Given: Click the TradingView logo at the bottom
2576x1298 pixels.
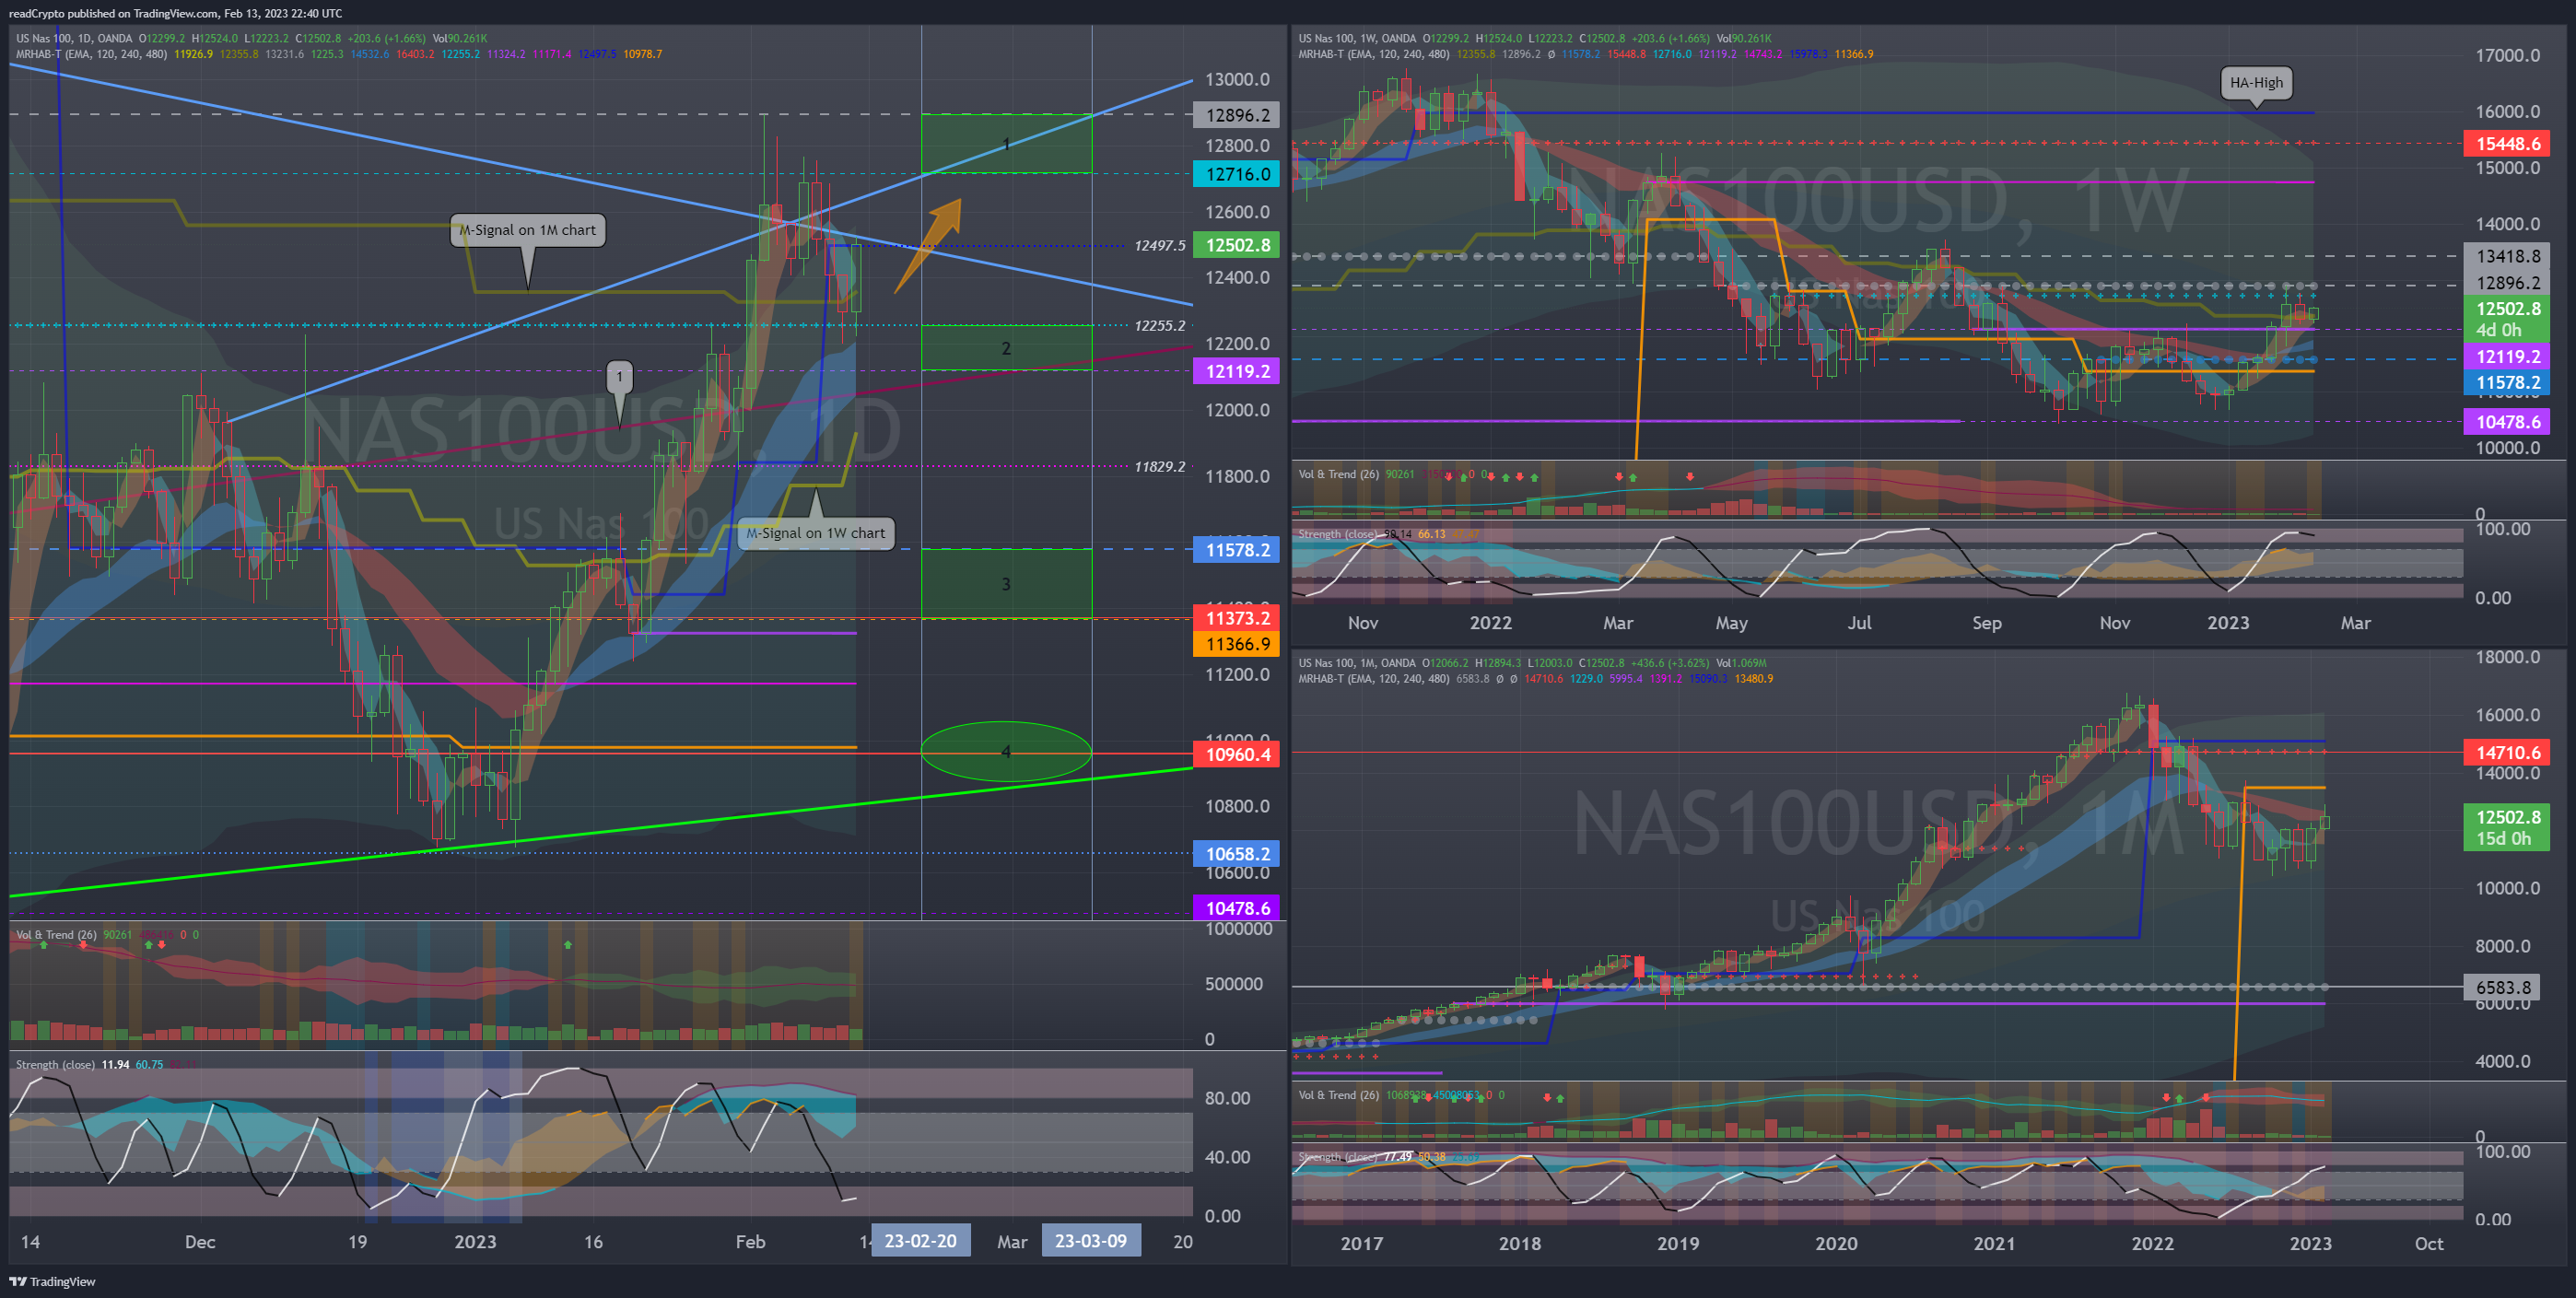Looking at the screenshot, I should 52,1281.
